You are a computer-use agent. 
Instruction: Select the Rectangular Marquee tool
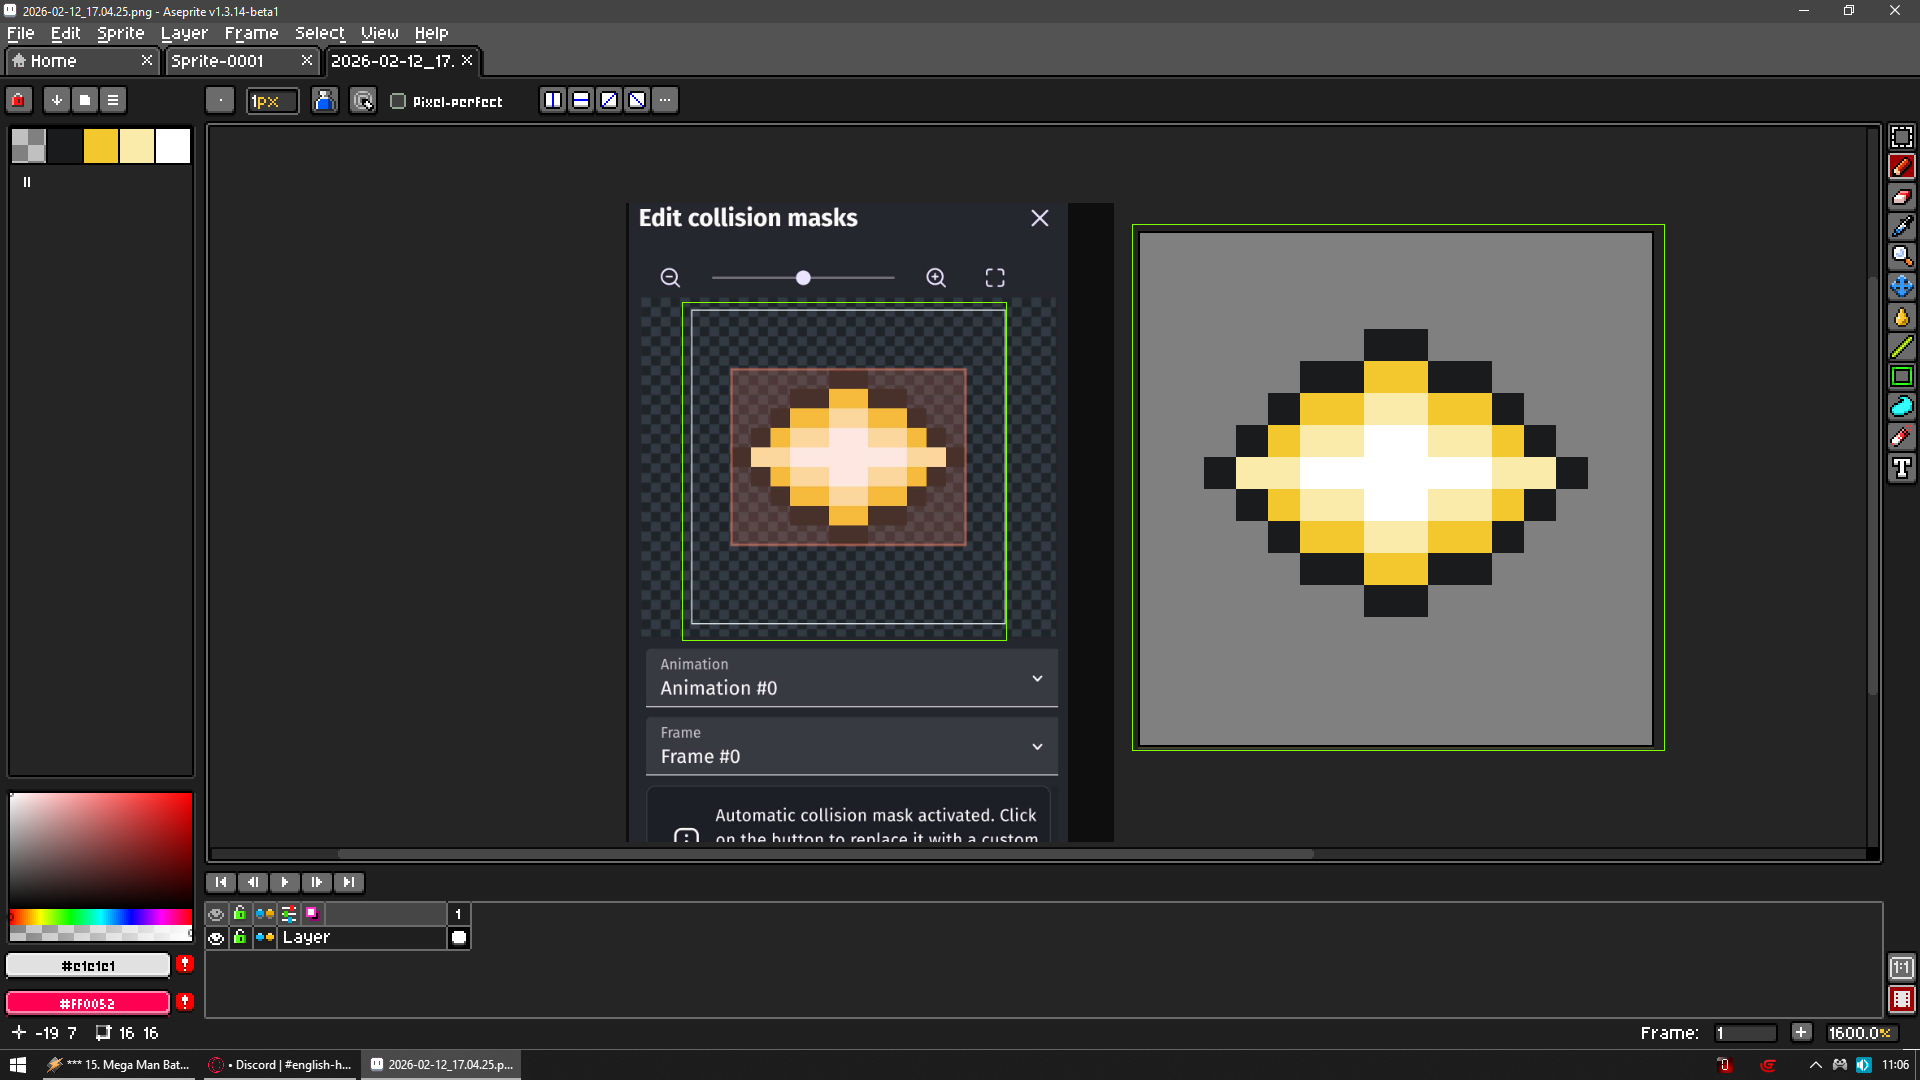1901,137
